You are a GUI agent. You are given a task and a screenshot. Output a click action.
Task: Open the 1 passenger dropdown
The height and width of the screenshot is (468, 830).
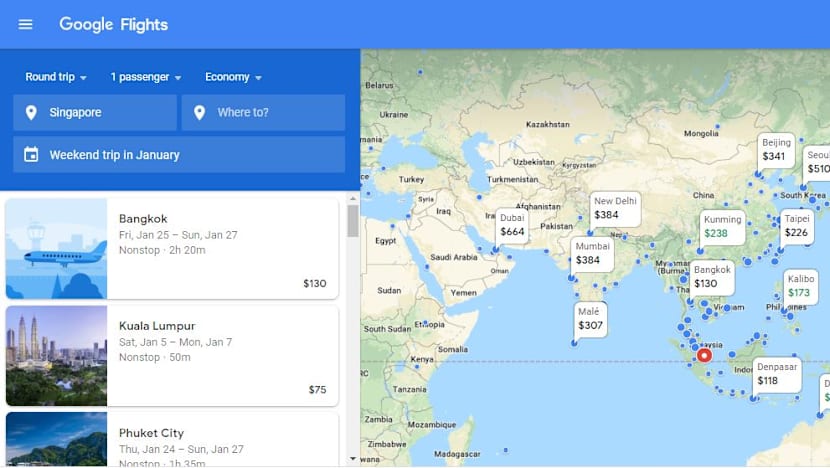146,77
